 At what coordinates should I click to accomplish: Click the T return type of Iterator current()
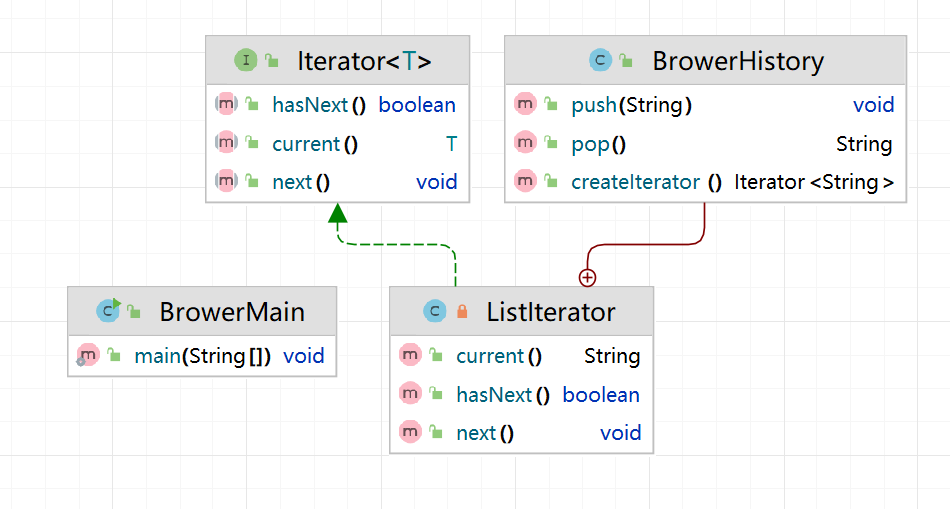point(451,144)
